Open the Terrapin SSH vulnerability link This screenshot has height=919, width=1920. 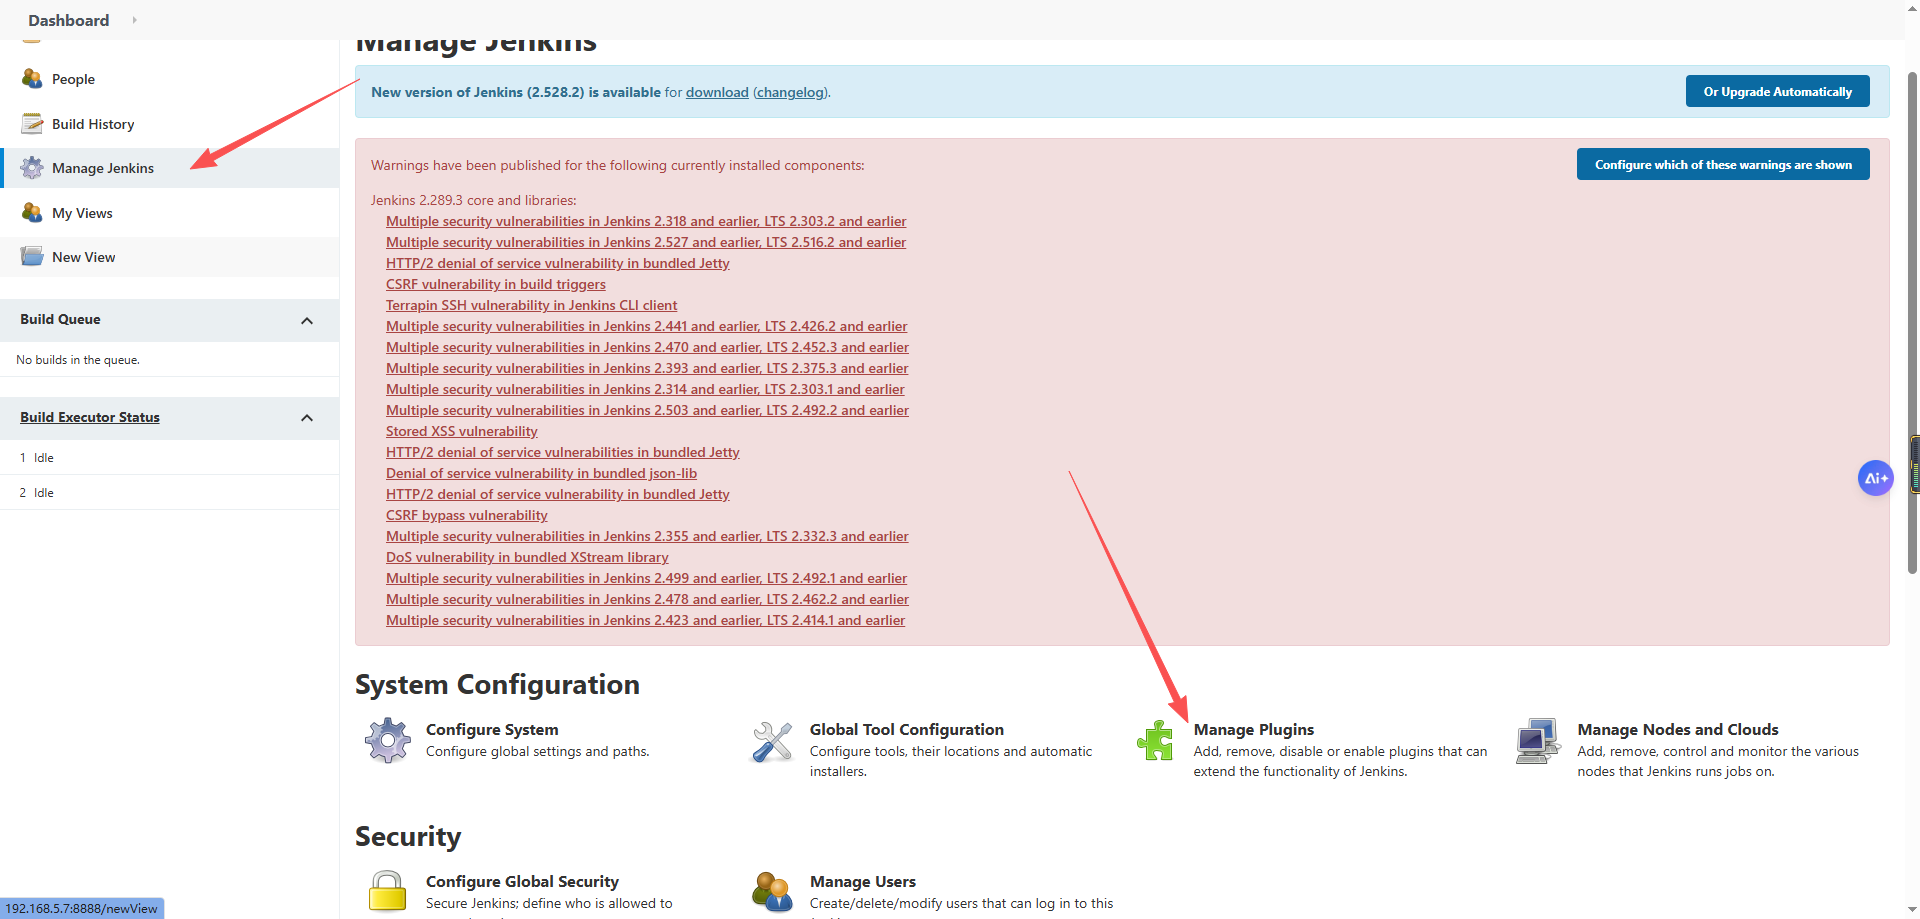click(531, 305)
